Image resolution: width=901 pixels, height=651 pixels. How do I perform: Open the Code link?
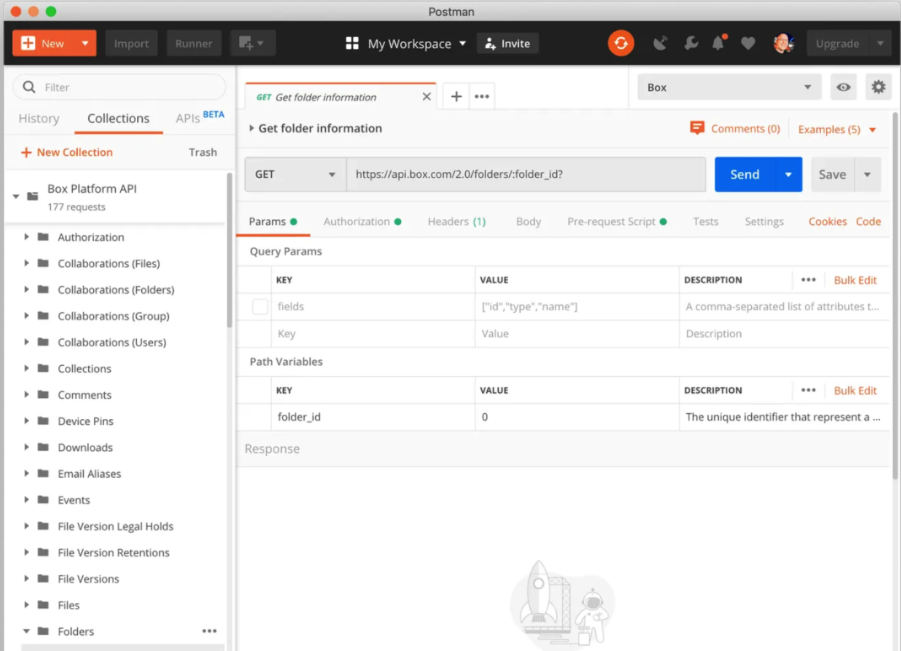click(868, 221)
